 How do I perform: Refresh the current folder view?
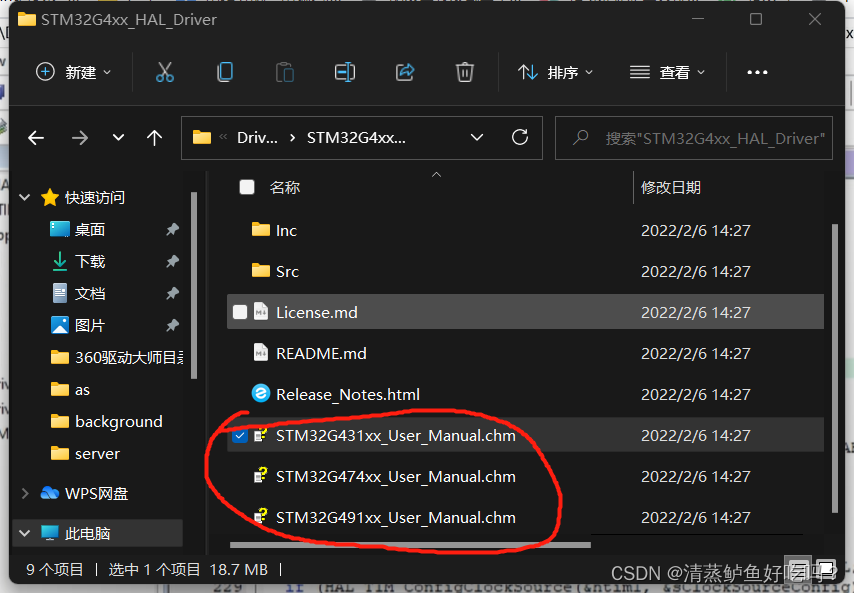[520, 137]
